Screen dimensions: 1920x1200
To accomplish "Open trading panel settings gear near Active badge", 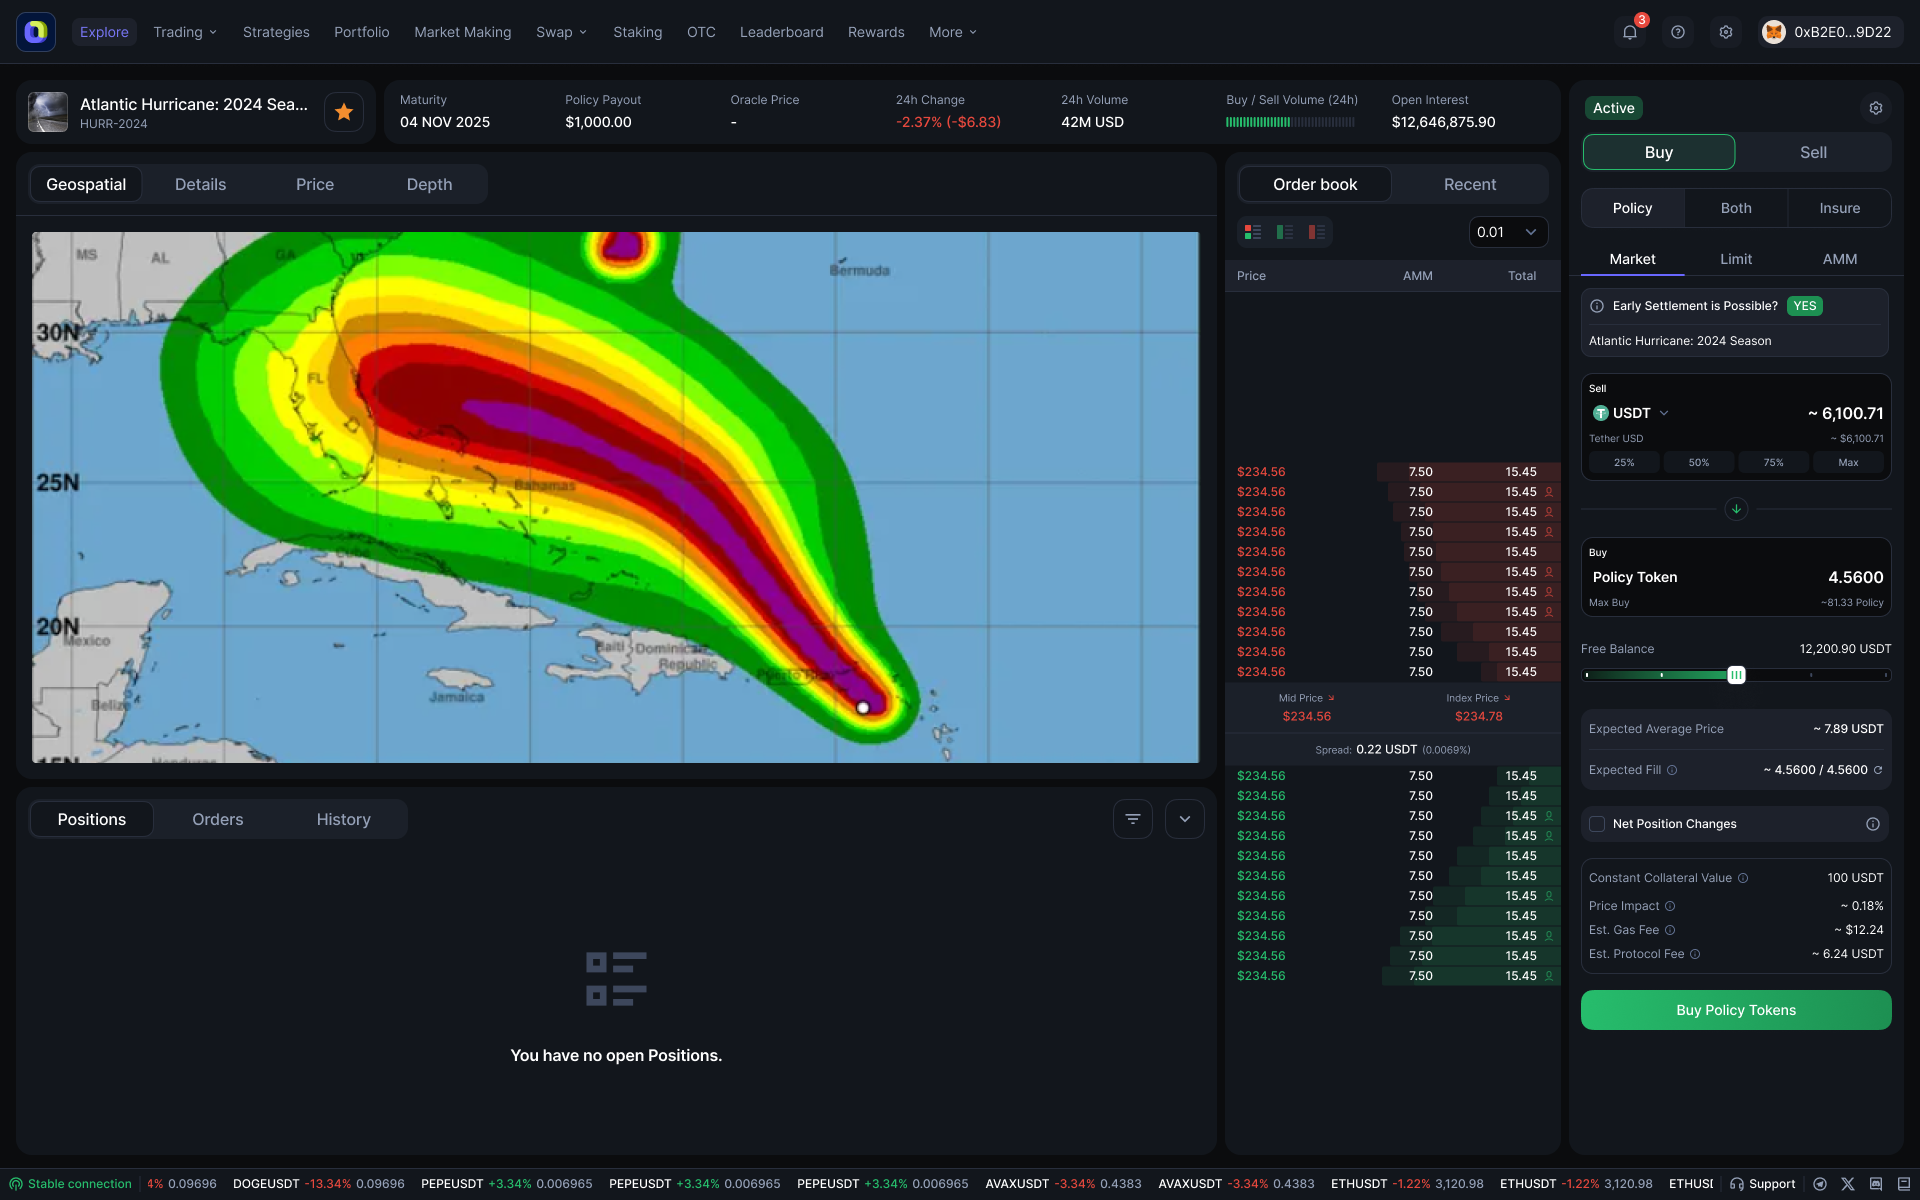I will click(1876, 108).
